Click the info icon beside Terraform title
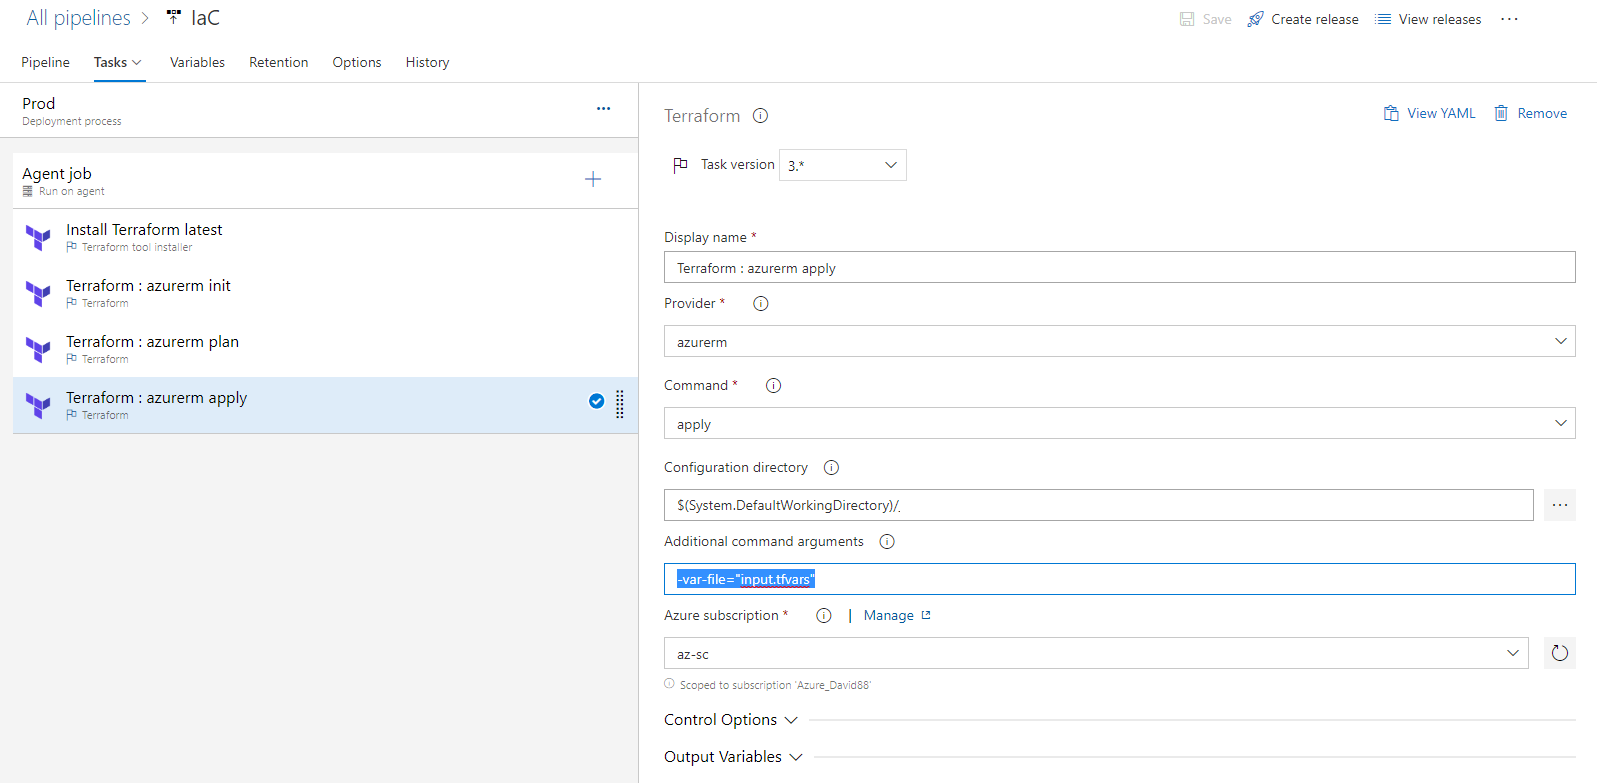This screenshot has width=1597, height=783. pos(760,116)
